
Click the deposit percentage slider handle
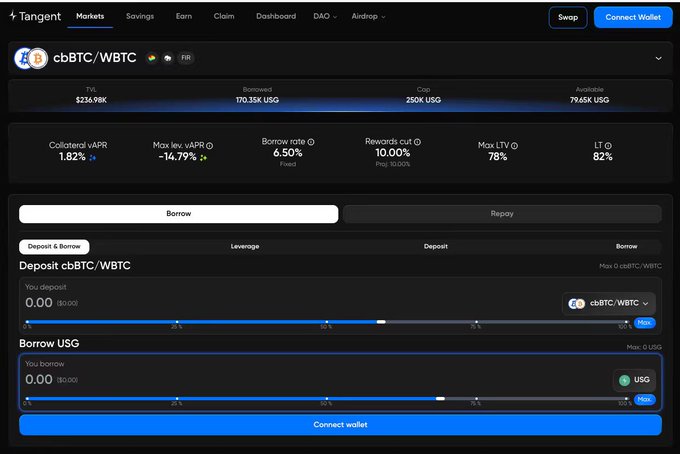point(381,322)
